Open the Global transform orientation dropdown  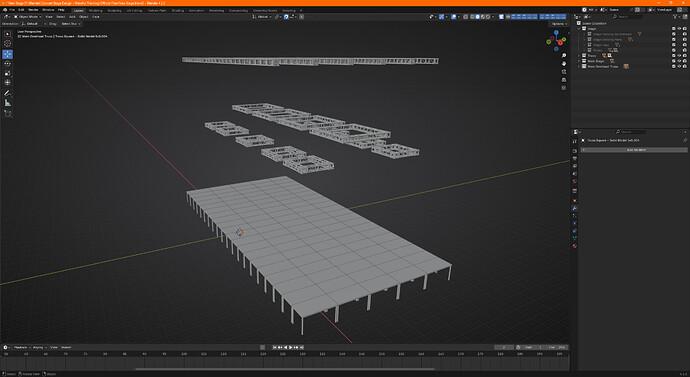click(262, 17)
